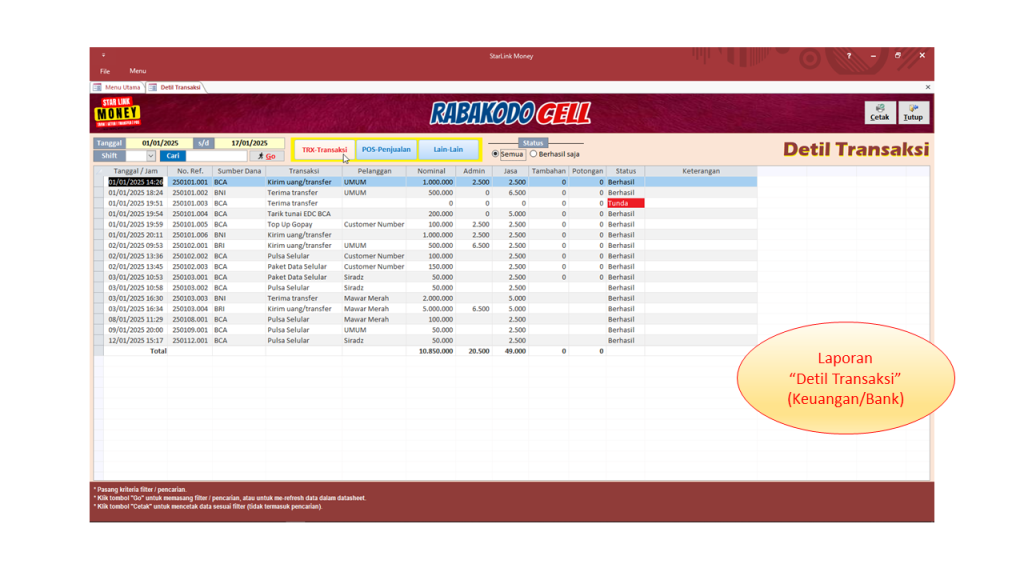Click the Cari search input field
Viewport: 1024px width, 576px height.
pyautogui.click(x=216, y=156)
